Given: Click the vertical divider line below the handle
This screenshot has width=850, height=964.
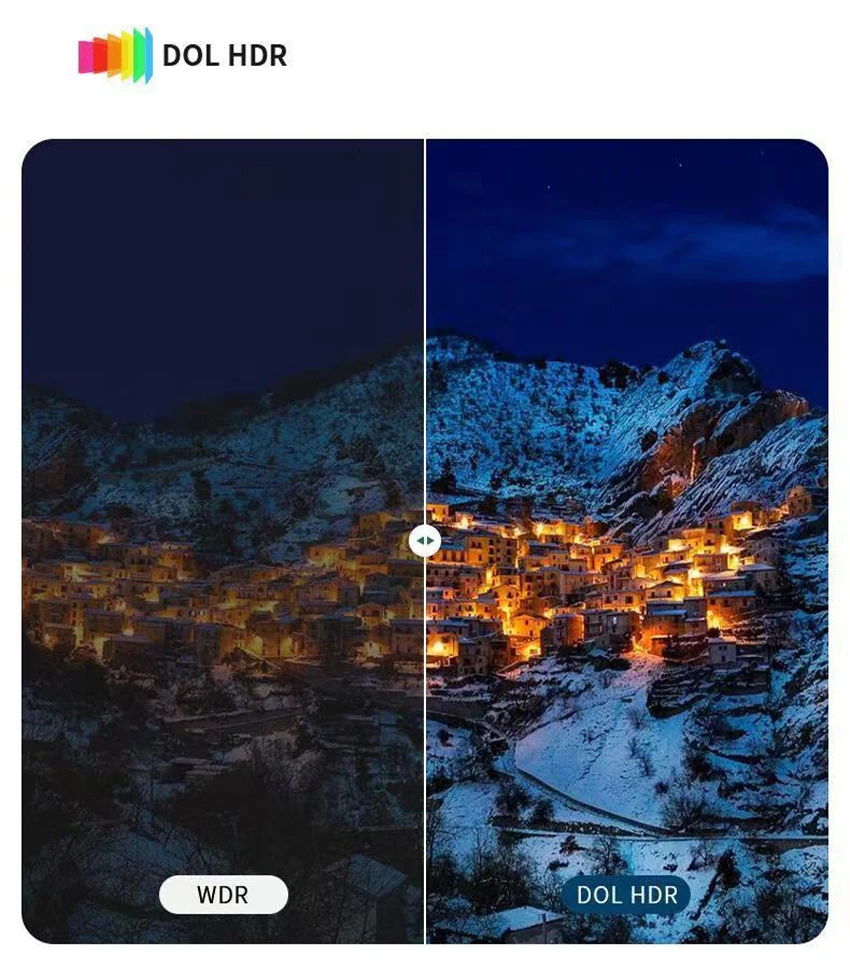Looking at the screenshot, I should point(425,750).
